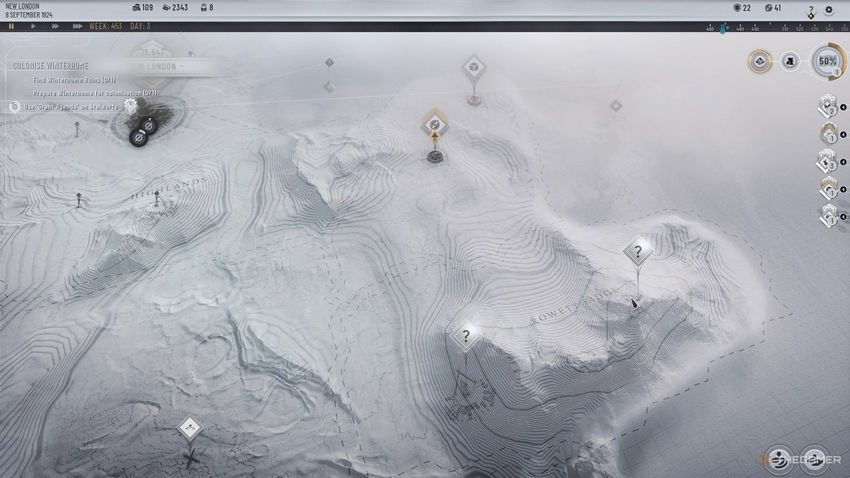Open the settings gear menu
The width and height of the screenshot is (850, 478).
[x=828, y=9]
